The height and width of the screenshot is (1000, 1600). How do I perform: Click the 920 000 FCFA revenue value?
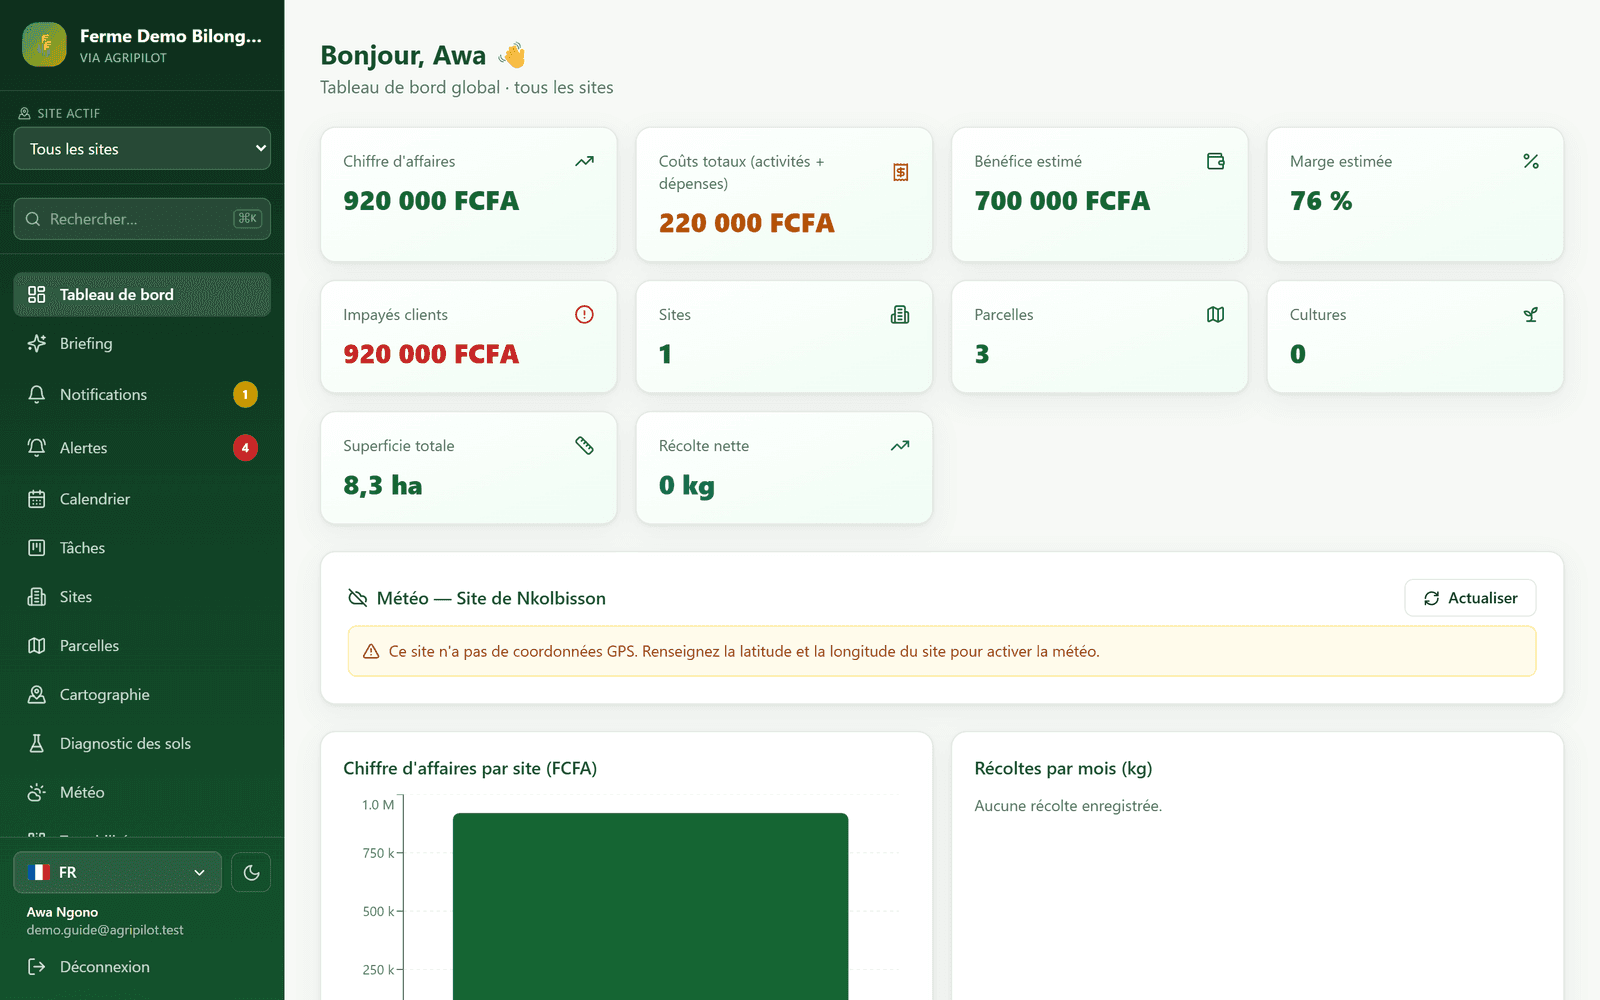(431, 201)
